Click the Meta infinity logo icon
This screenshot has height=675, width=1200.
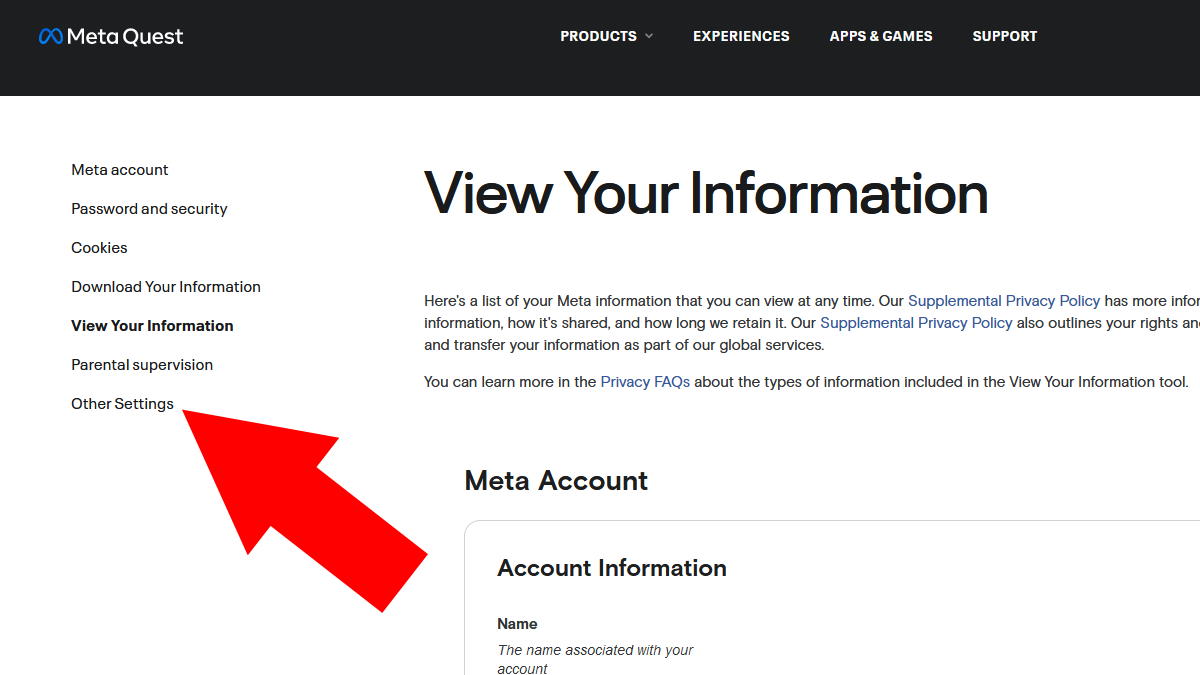click(x=51, y=37)
